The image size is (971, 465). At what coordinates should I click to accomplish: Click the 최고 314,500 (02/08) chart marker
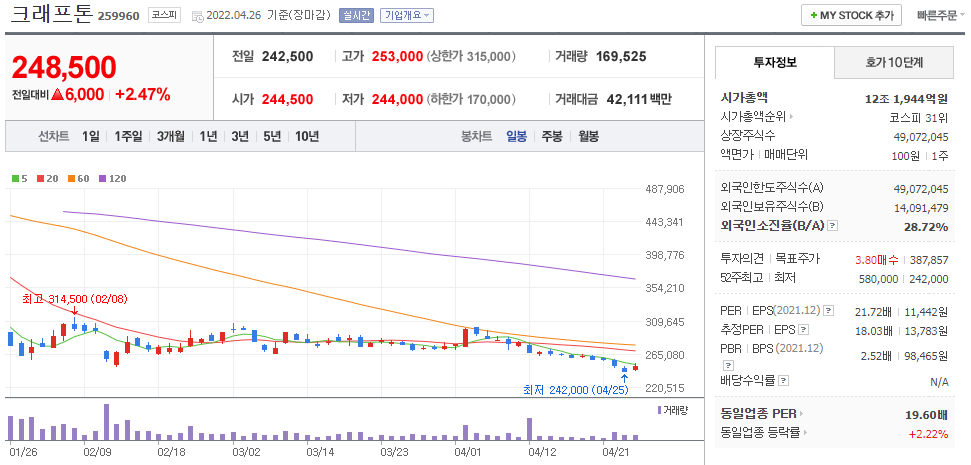click(x=75, y=300)
